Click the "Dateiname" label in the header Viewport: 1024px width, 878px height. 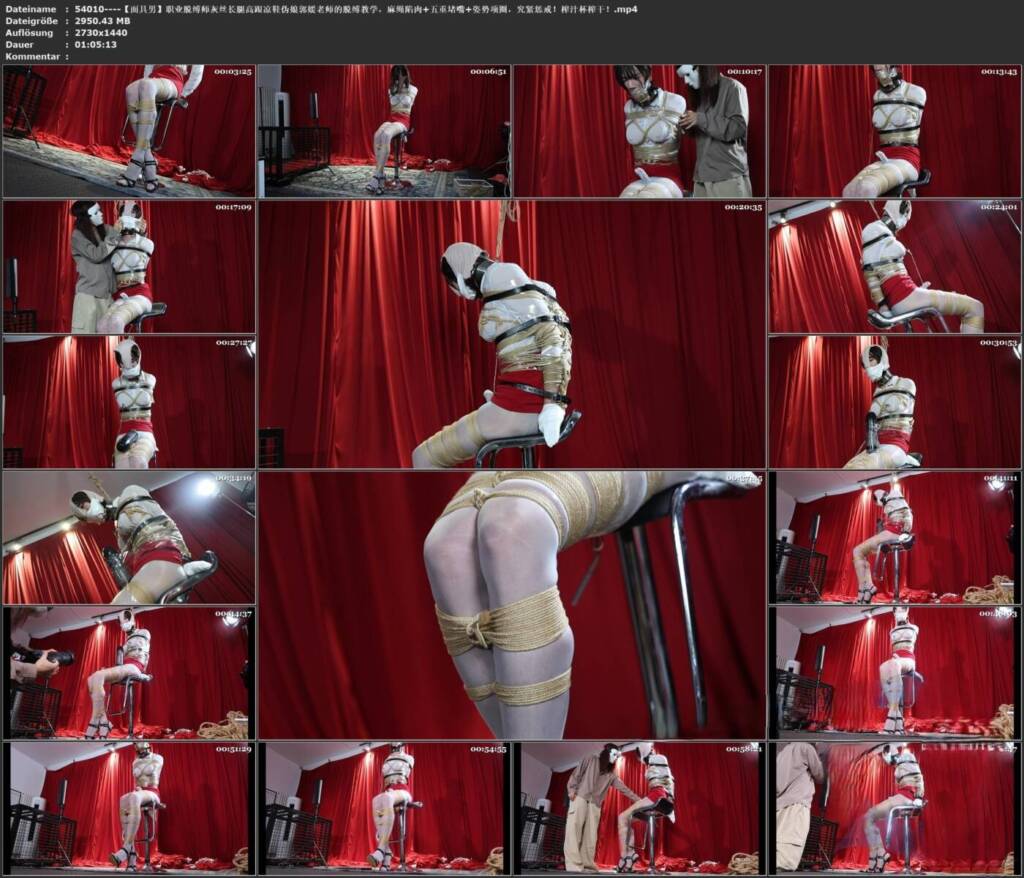[x=31, y=9]
